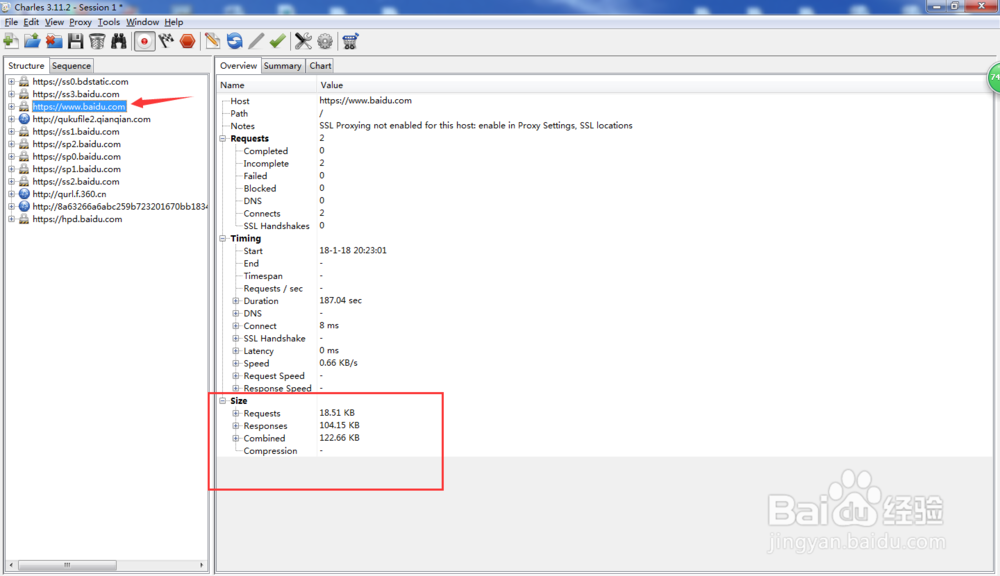Open Tools using the wrench and screwdriver icon
The height and width of the screenshot is (576, 1000).
click(x=303, y=41)
